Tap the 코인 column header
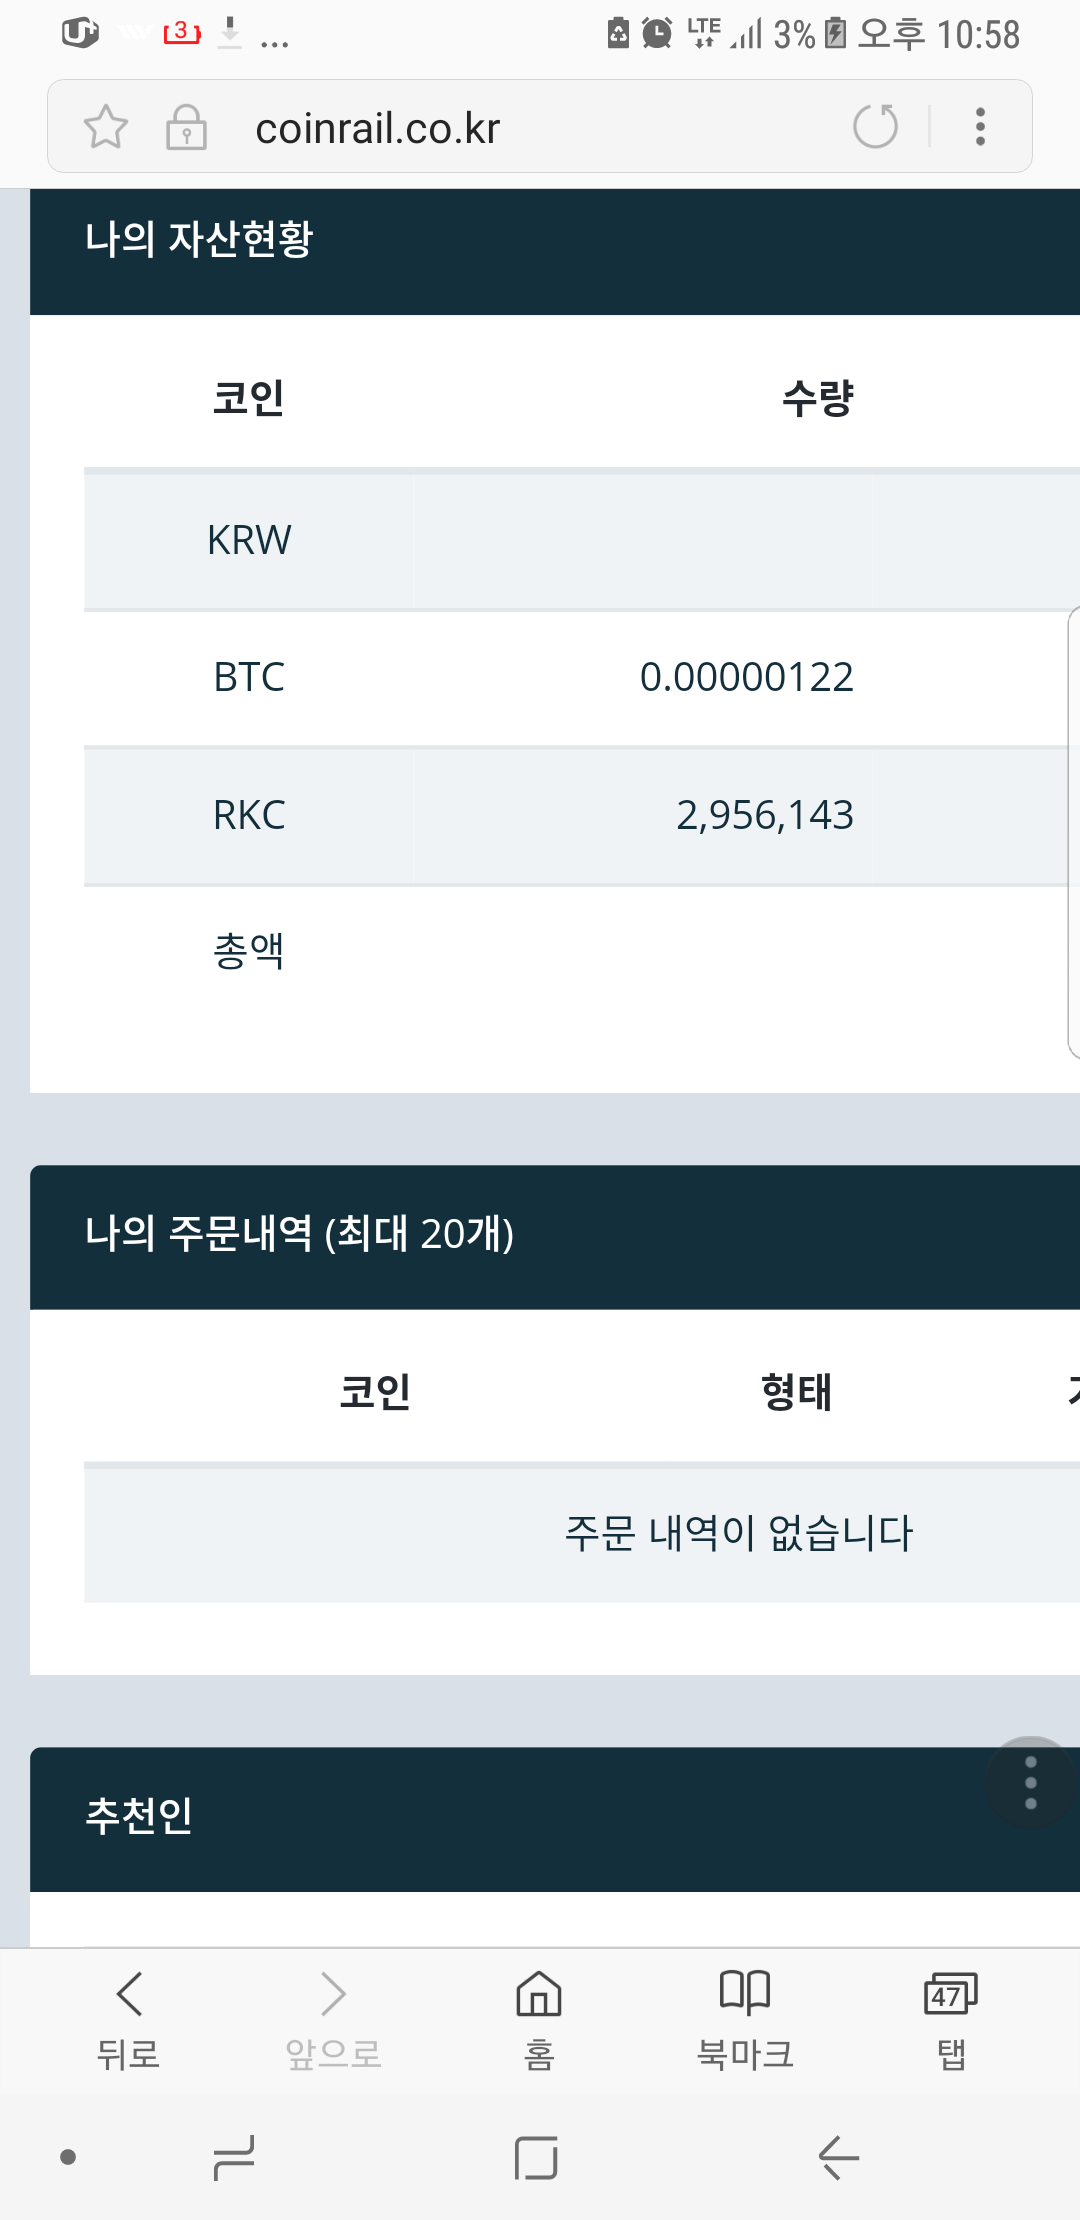 click(x=249, y=397)
